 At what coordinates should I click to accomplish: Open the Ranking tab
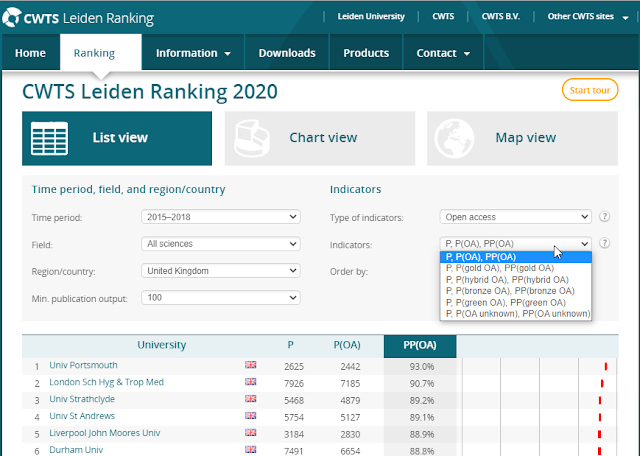(101, 53)
